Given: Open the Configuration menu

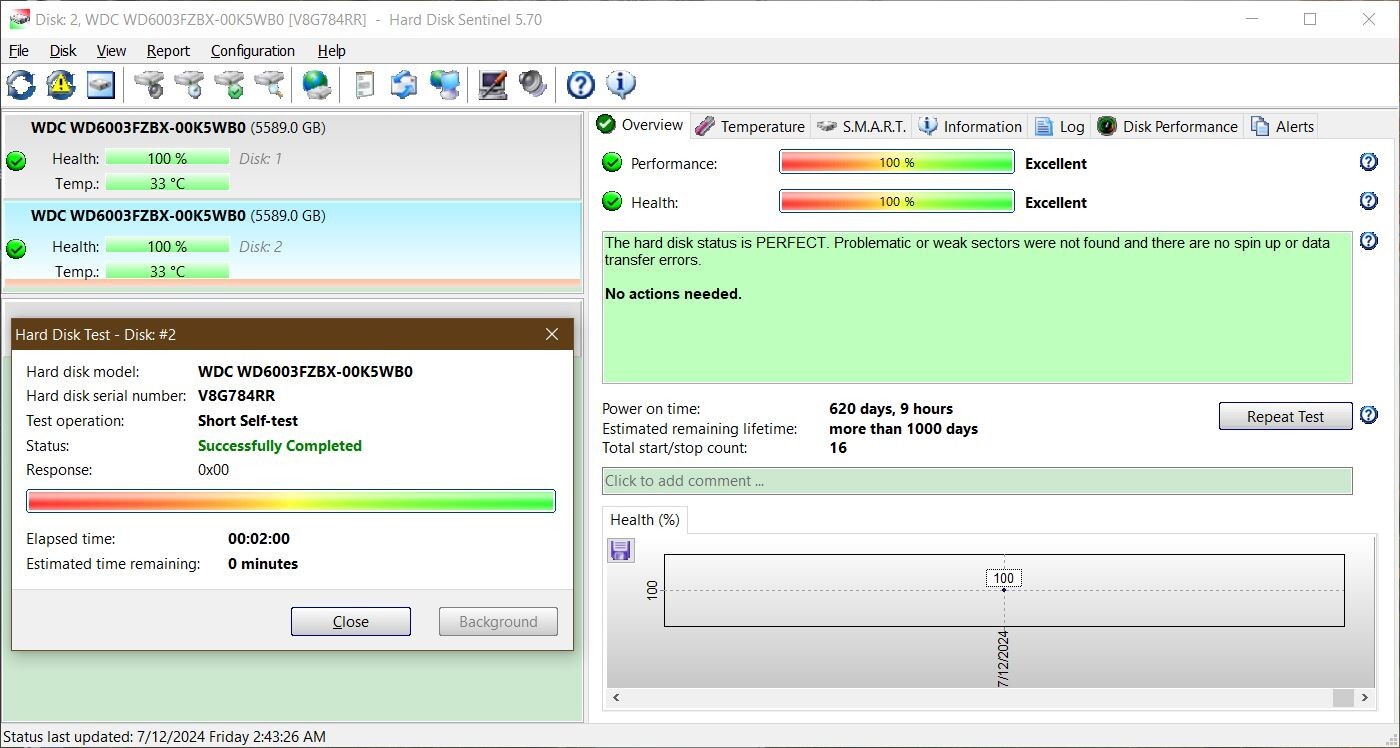Looking at the screenshot, I should [x=252, y=50].
